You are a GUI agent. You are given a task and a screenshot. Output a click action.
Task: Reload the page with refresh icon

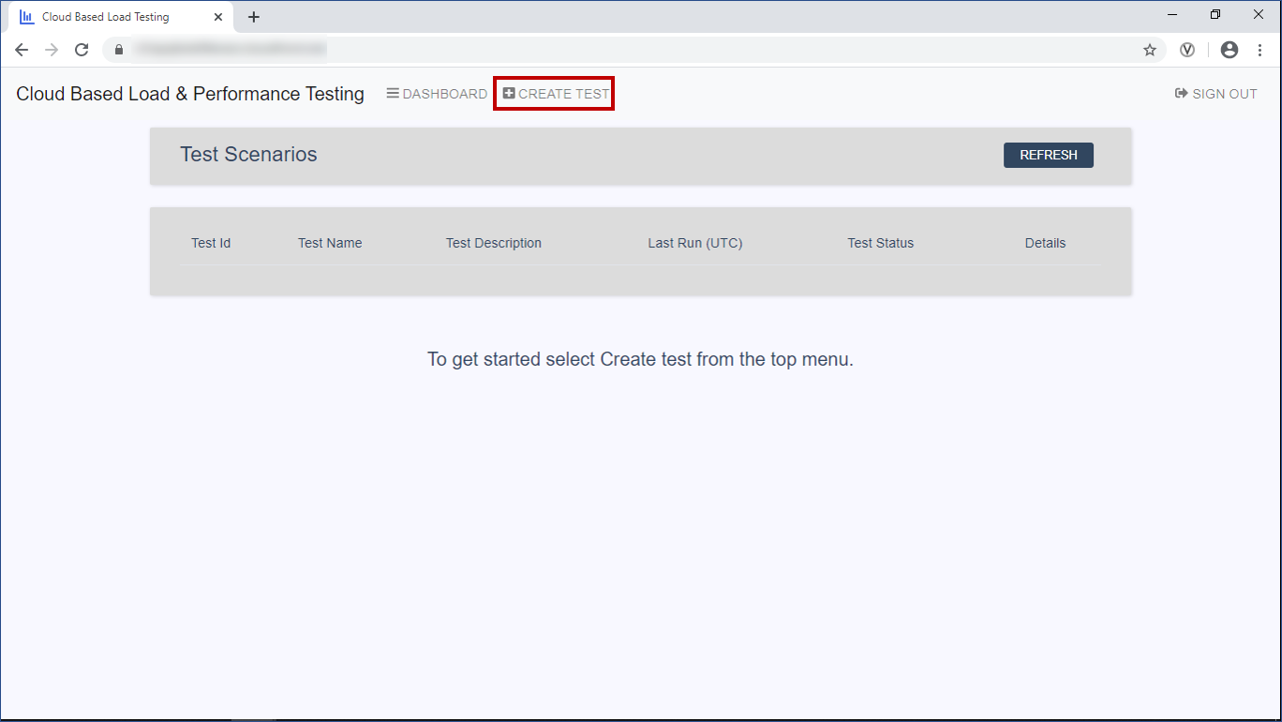pyautogui.click(x=82, y=50)
